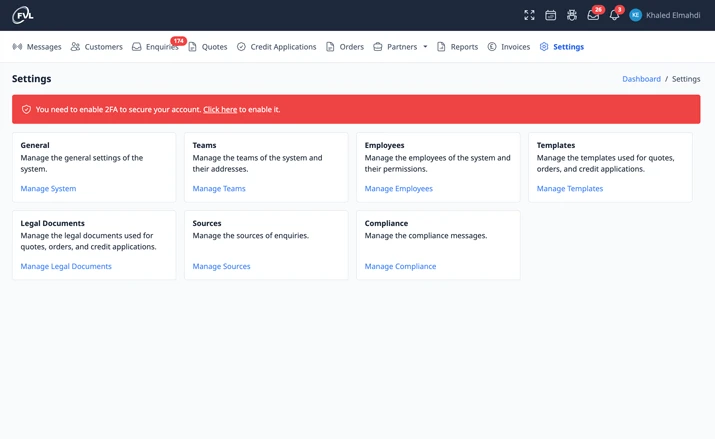Open Manage Templates link
This screenshot has width=715, height=439.
570,189
